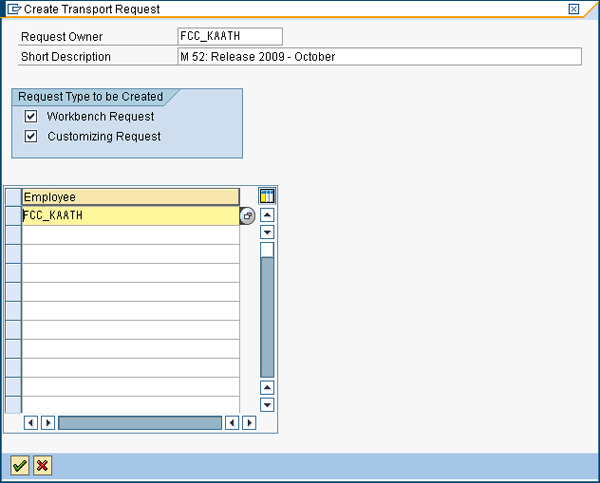This screenshot has height=483, width=600.
Task: Cancel the dialog with the red X icon
Action: click(42, 465)
